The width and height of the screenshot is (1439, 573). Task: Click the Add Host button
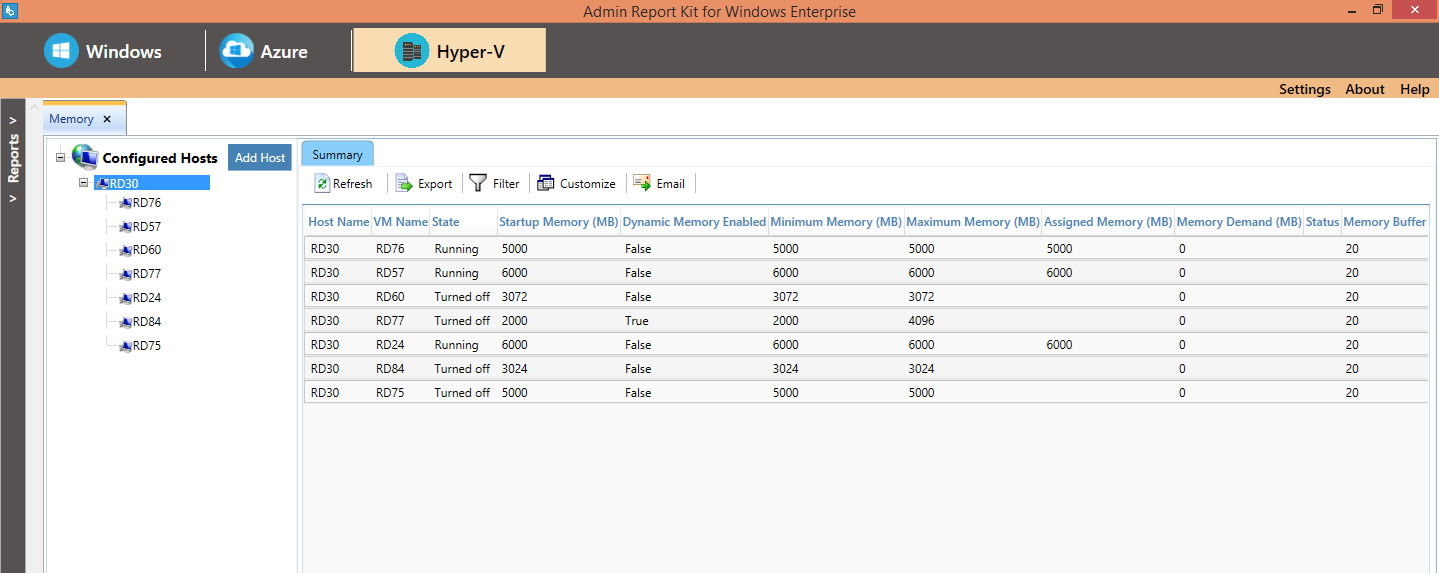coord(260,158)
